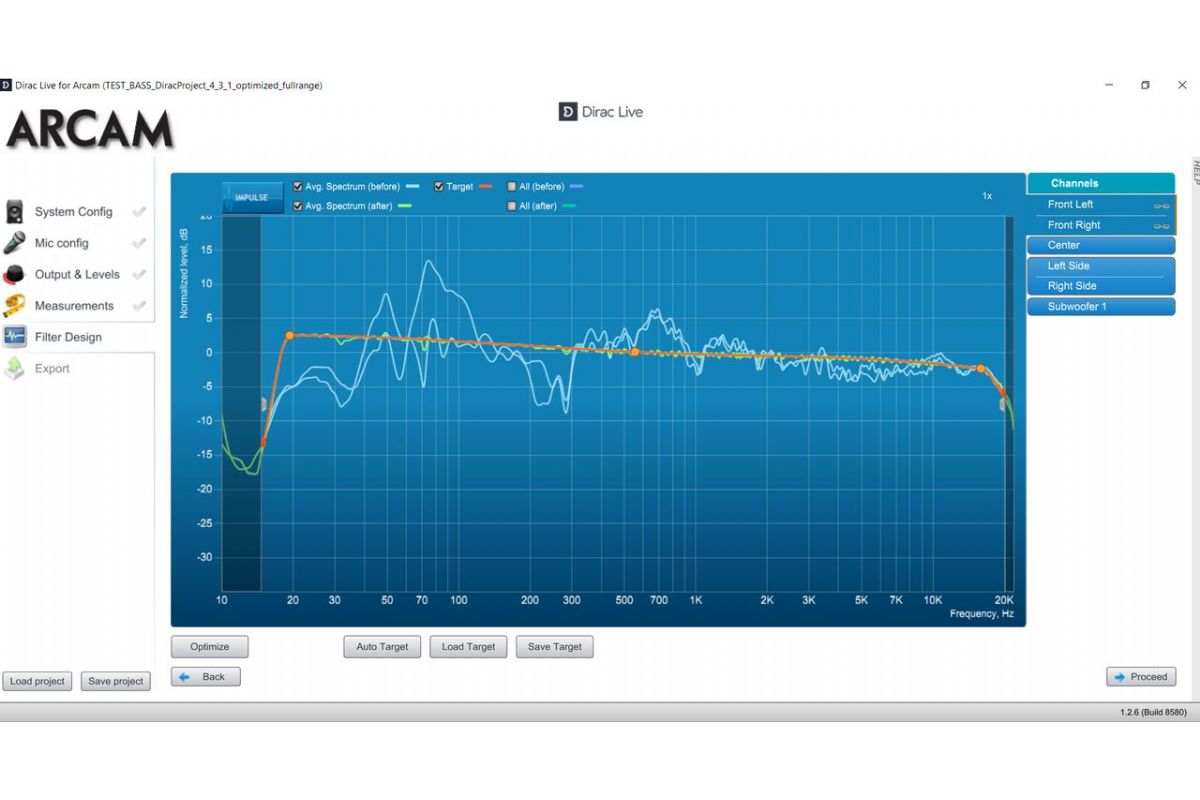The height and width of the screenshot is (800, 1200).
Task: Toggle the Target curve checkbox
Action: (439, 186)
